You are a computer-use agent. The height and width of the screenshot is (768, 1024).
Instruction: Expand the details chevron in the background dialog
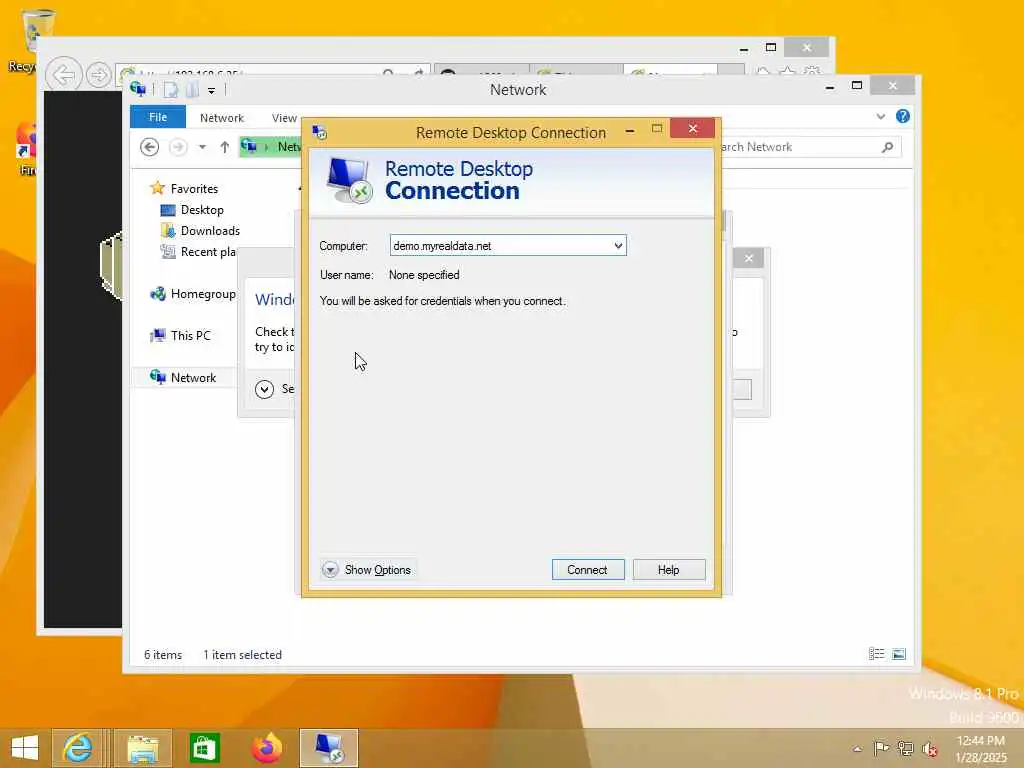(x=264, y=389)
